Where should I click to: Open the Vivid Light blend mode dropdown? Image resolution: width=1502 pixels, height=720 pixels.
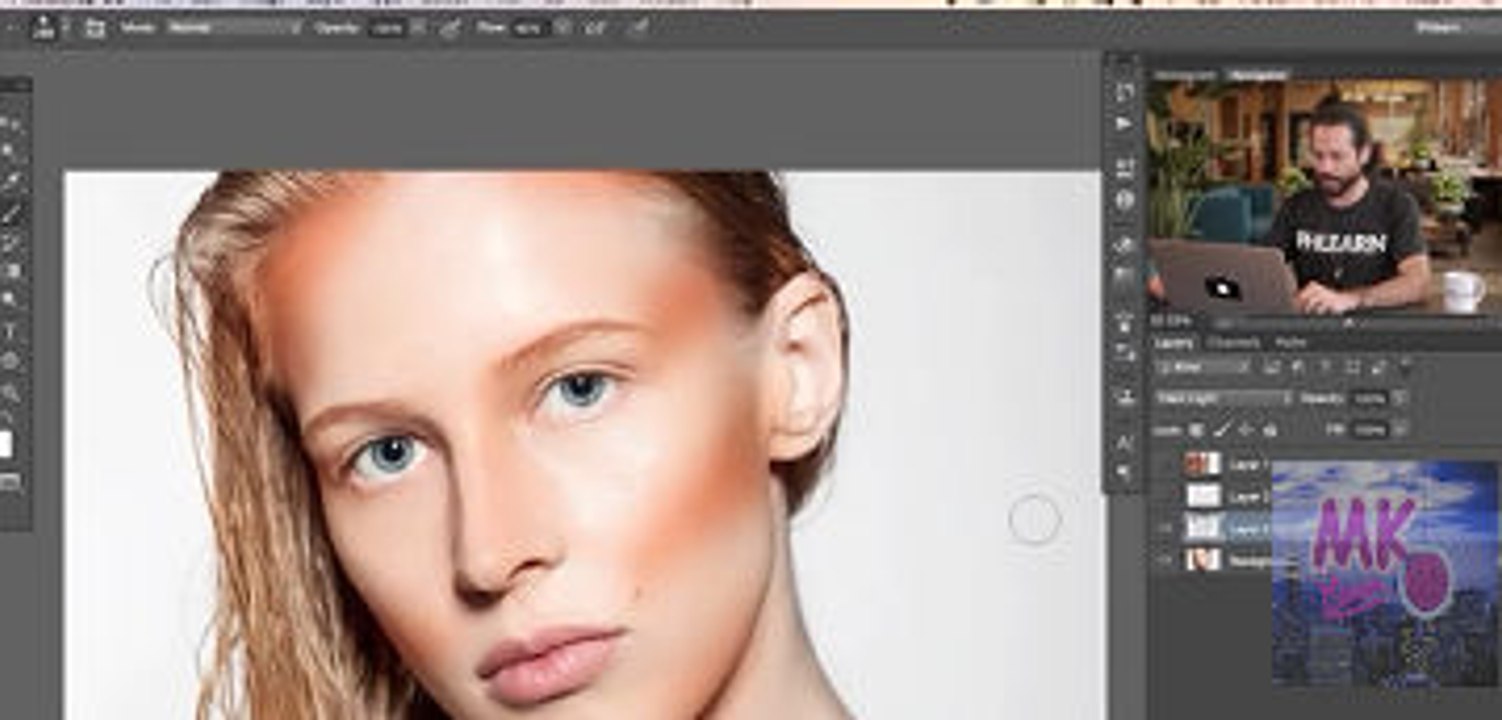coord(1224,398)
